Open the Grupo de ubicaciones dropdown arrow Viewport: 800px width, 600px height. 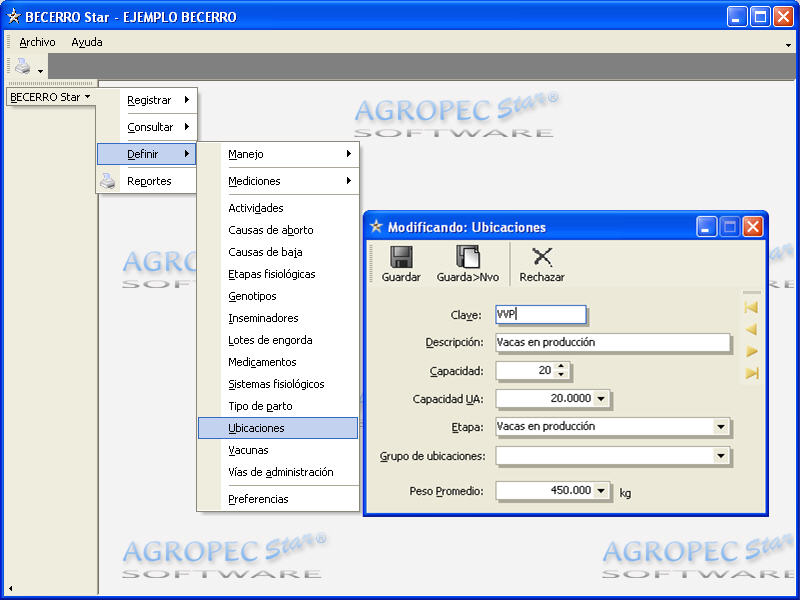[x=720, y=456]
